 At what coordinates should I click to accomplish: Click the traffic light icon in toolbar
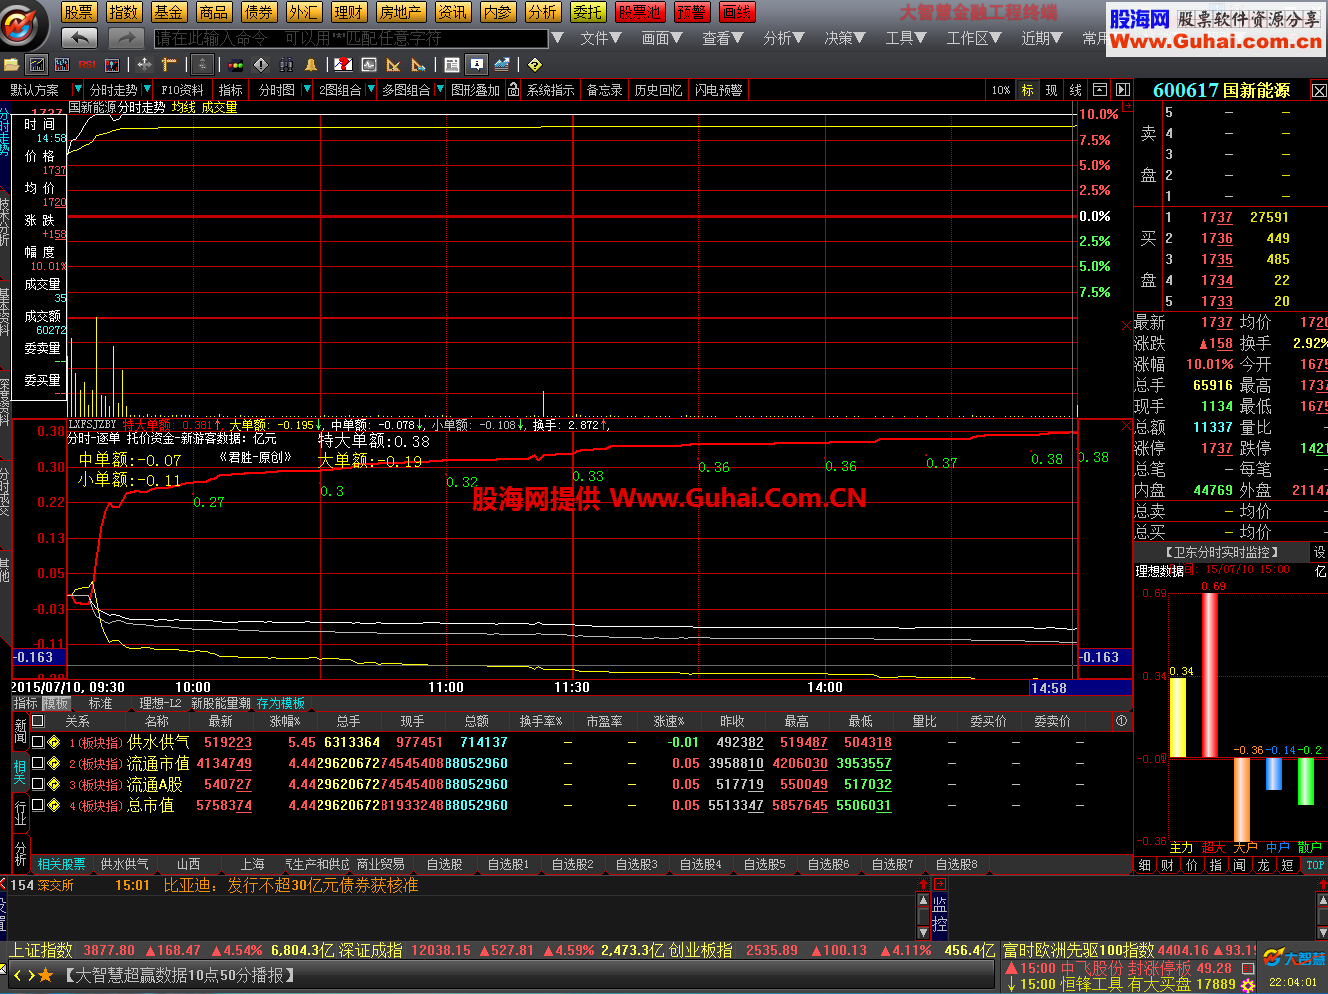236,65
